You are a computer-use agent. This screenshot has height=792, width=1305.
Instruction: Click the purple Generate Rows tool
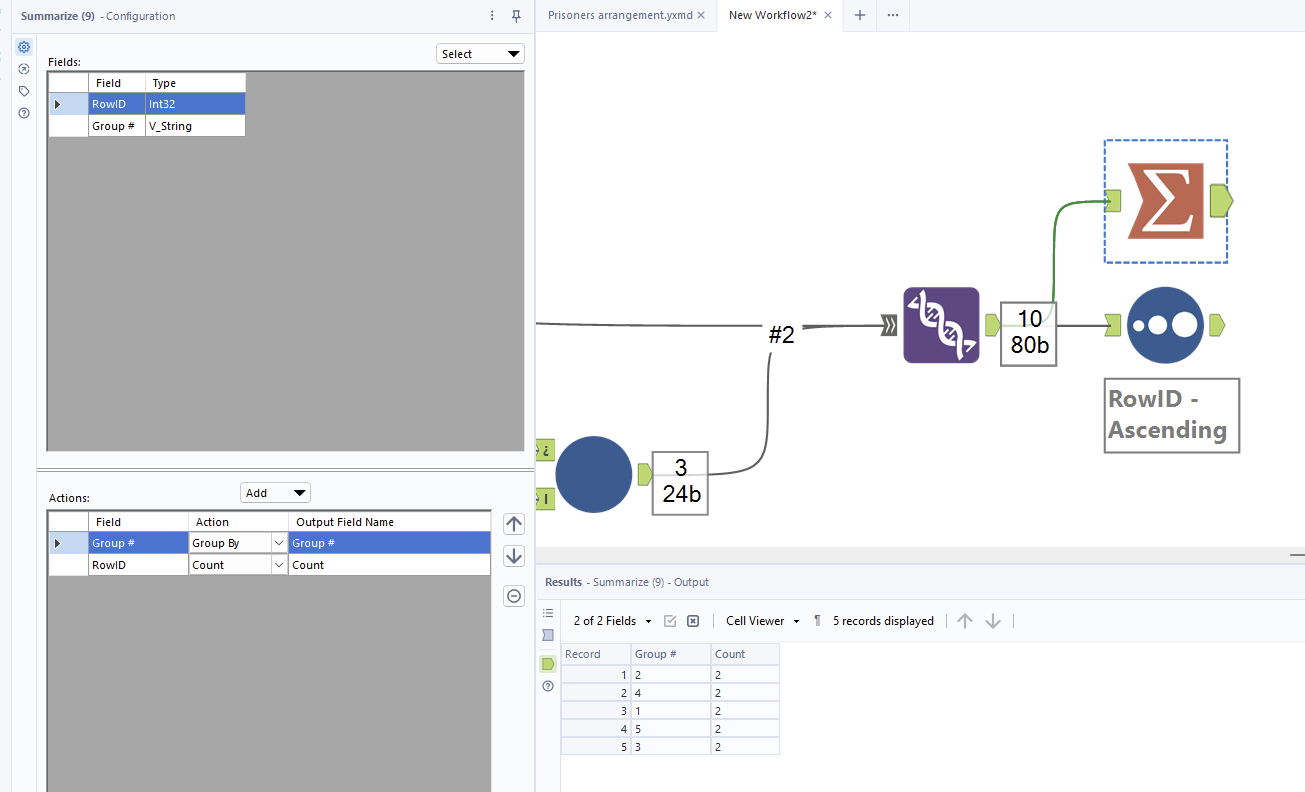click(940, 325)
